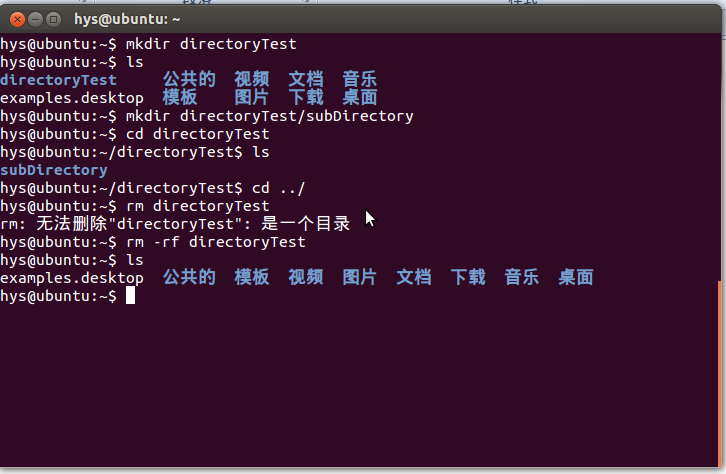Click the orange scrollbar at the right edge
Viewport: 726px width, 474px height.
pos(719,374)
